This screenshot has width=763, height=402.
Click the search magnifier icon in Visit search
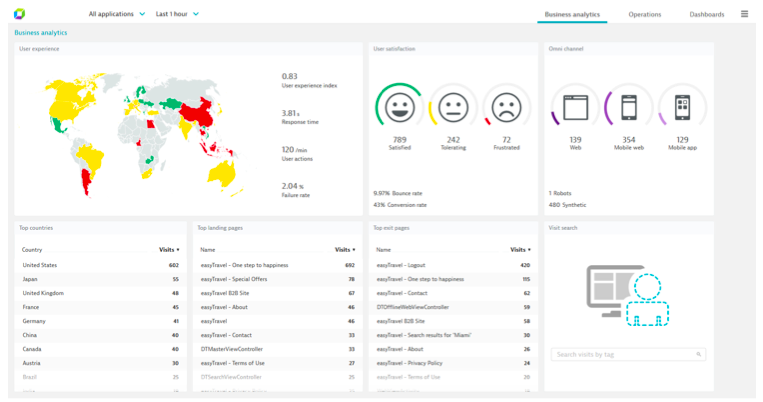[x=698, y=354]
